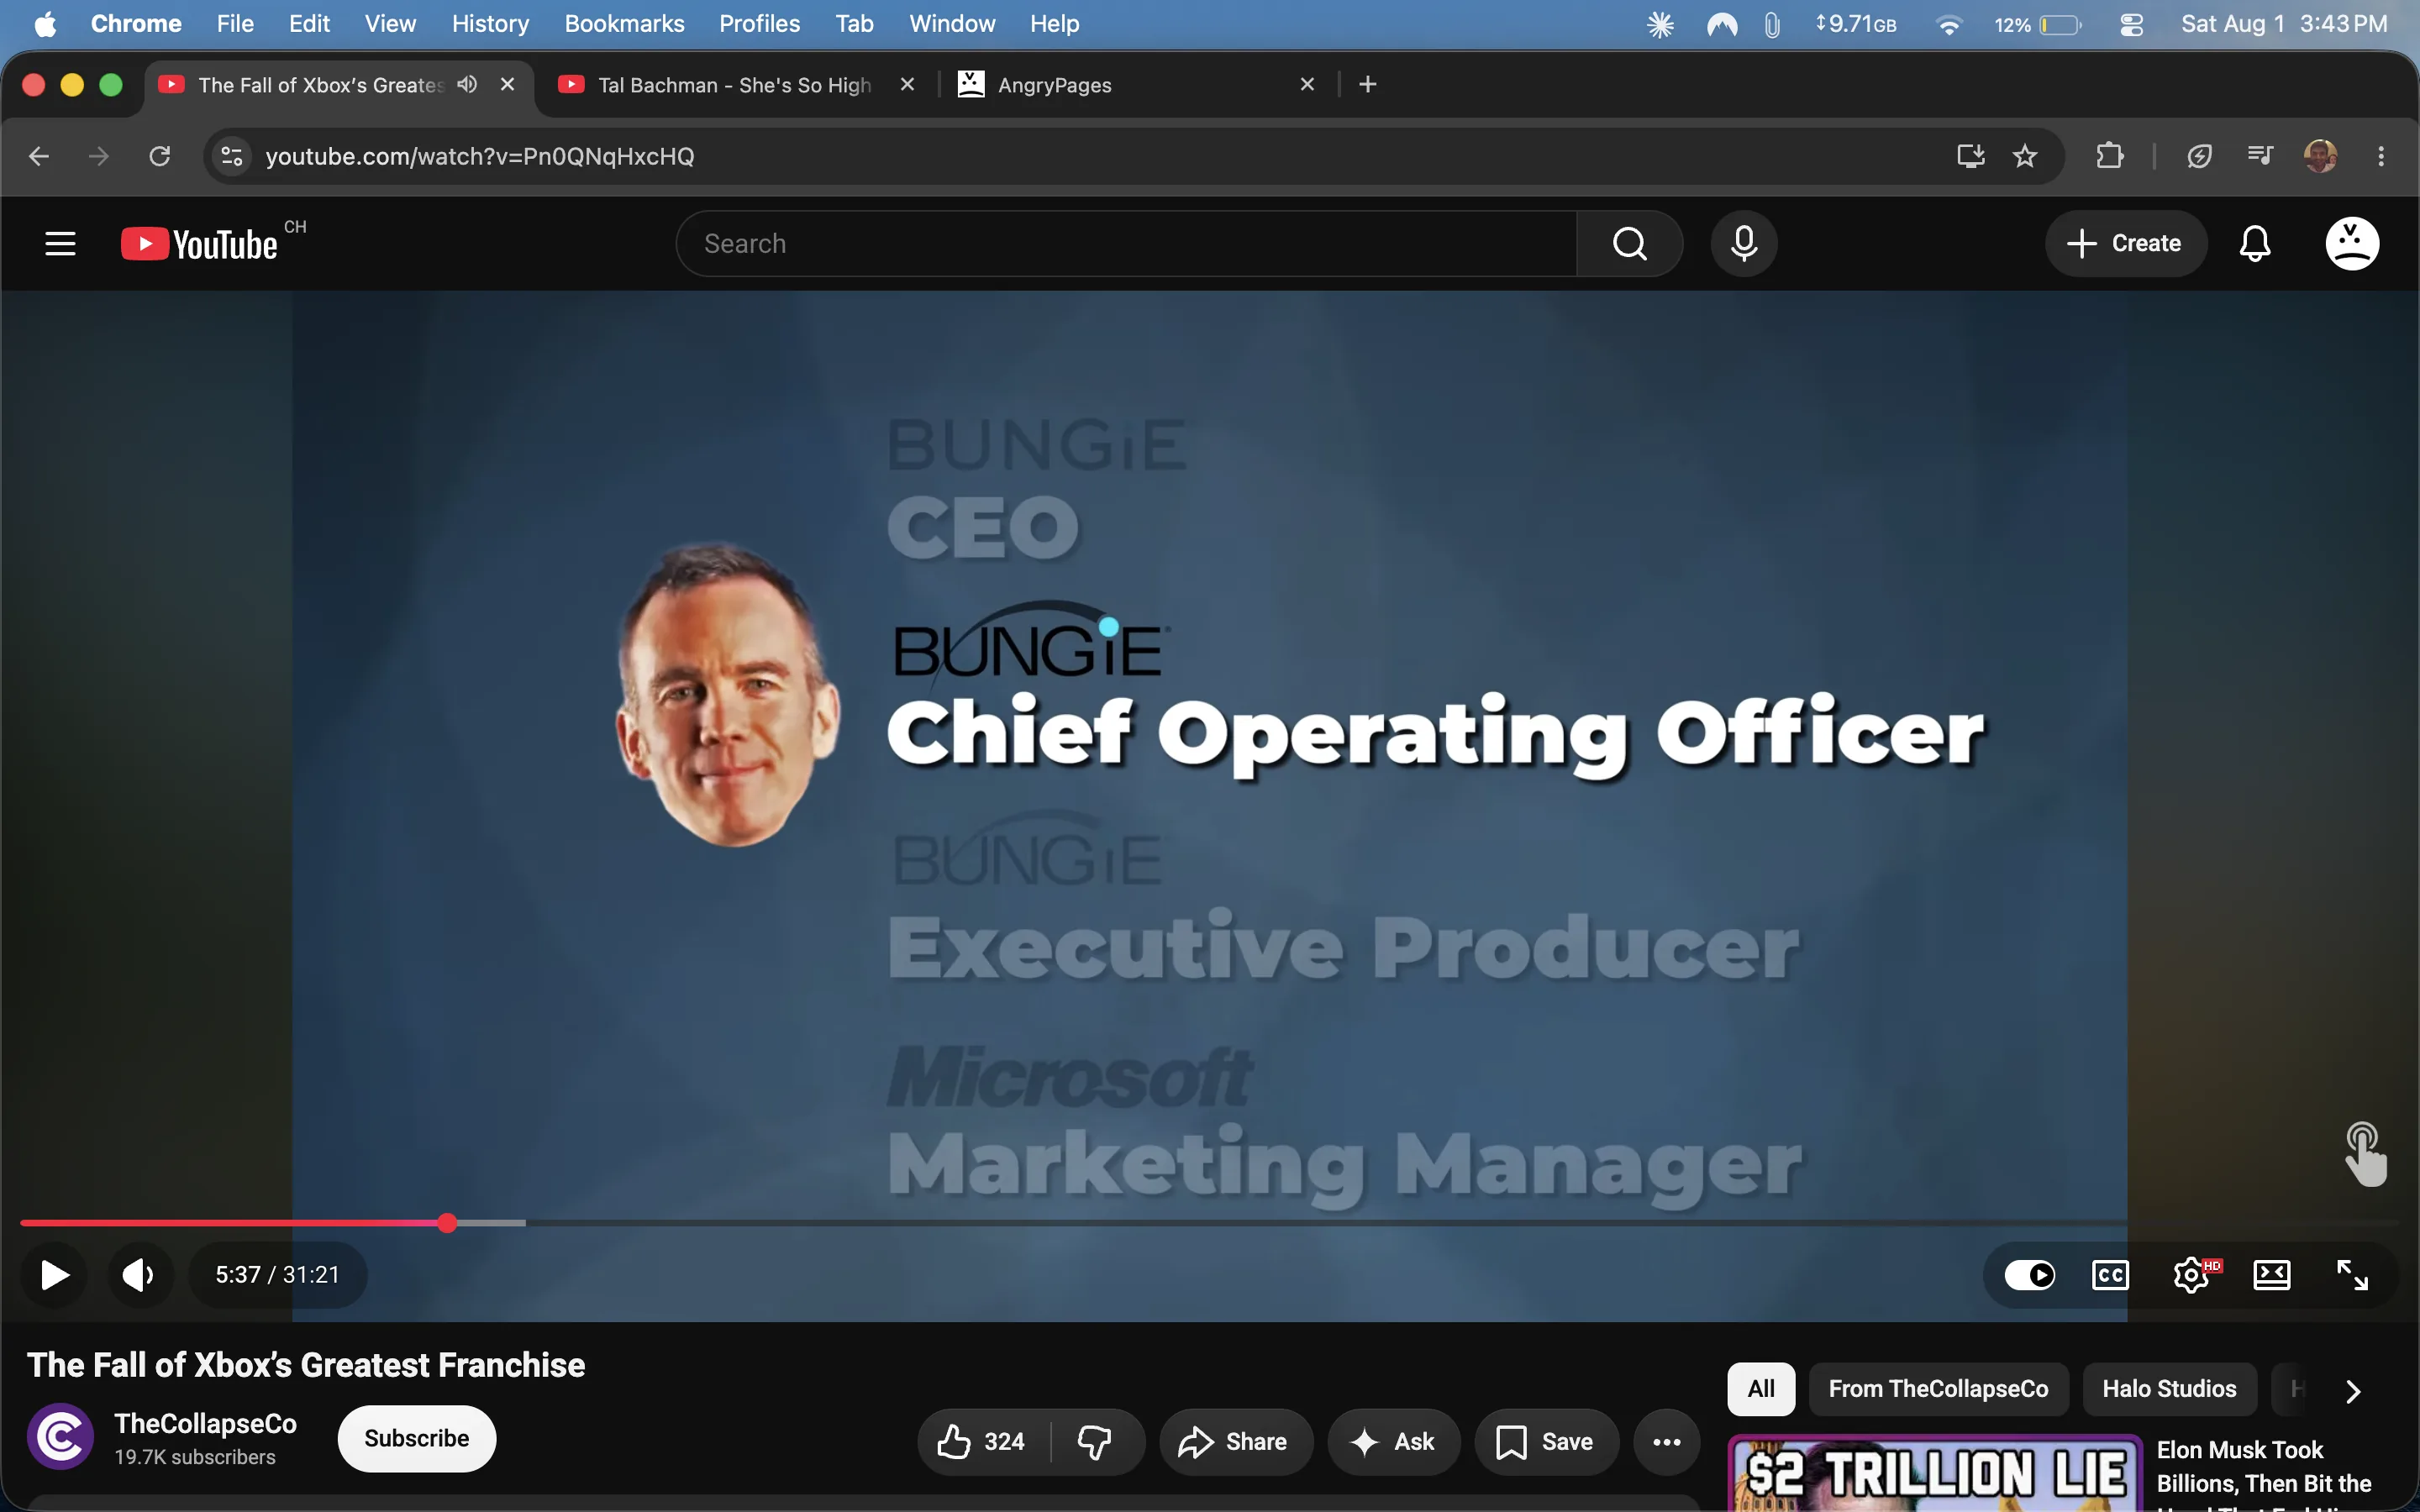Reload the page

tap(160, 156)
